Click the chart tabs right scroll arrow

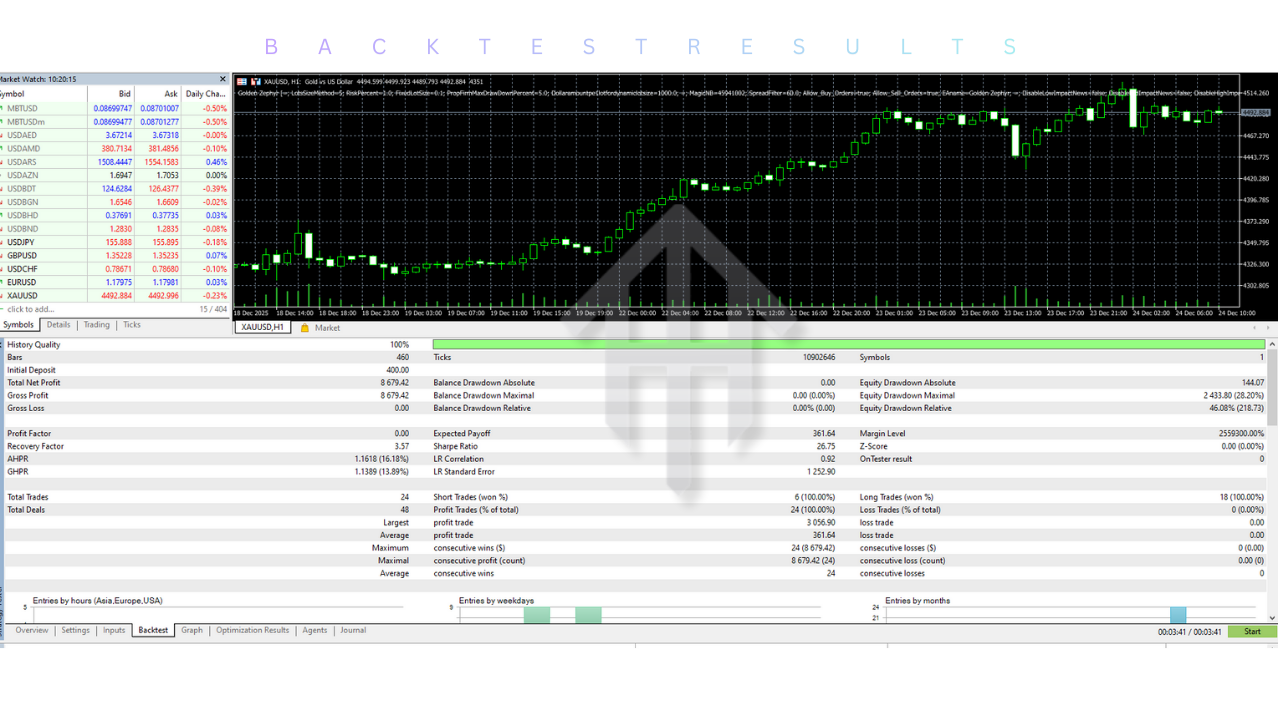coord(1270,328)
